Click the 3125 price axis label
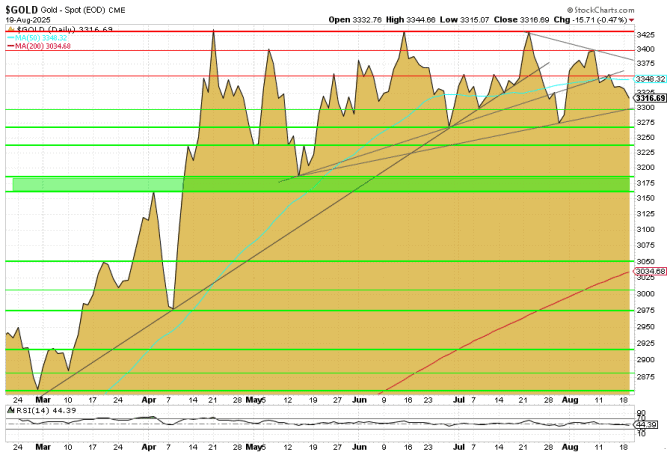Screen dimensions: 670x458 [645, 214]
